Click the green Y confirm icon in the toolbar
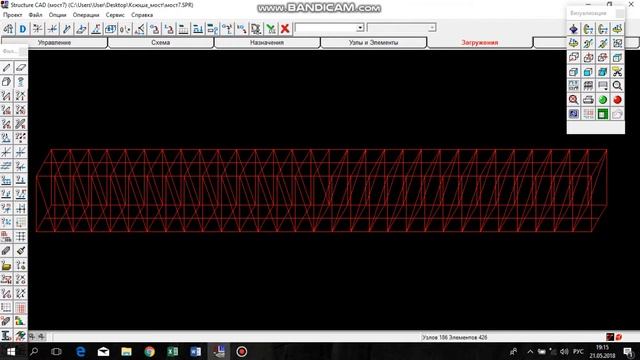 click(x=271, y=29)
